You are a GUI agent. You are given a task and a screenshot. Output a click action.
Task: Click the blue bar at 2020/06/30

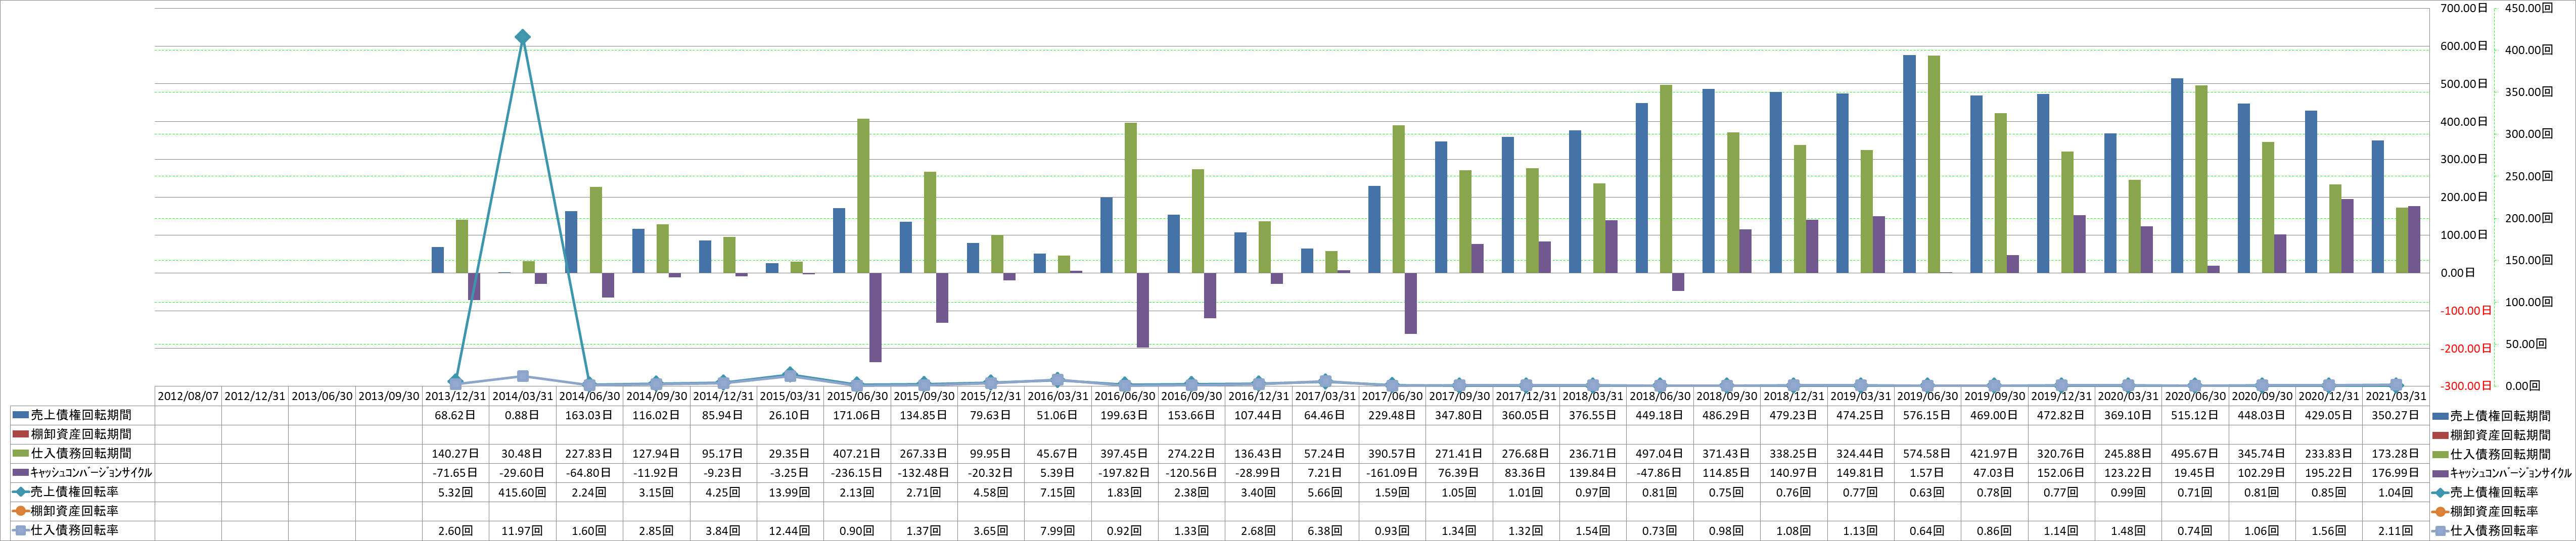pyautogui.click(x=2177, y=176)
